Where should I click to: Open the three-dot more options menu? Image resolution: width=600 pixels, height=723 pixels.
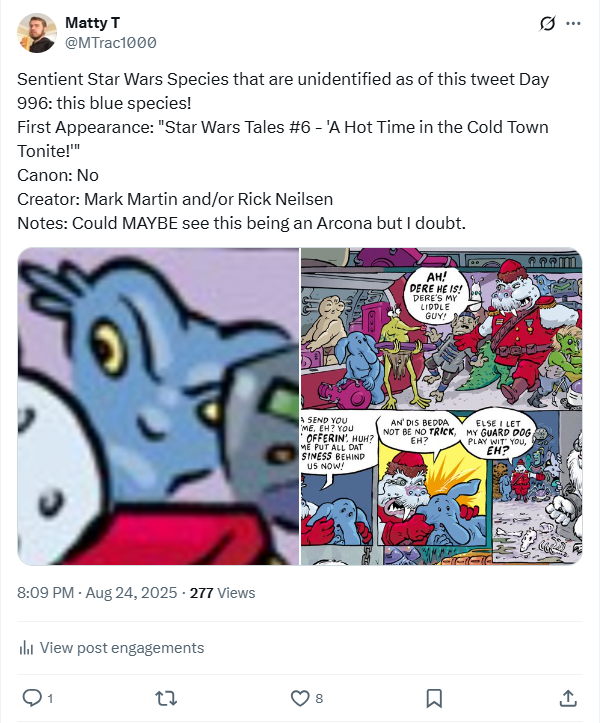tap(573, 23)
